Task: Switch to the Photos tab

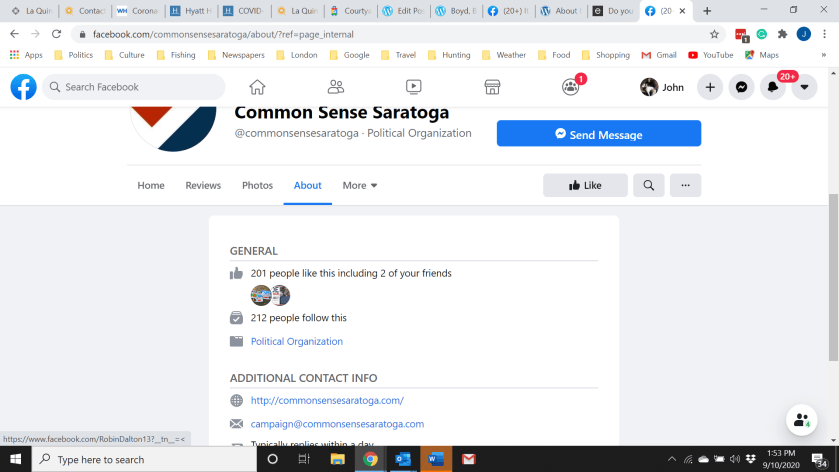Action: click(x=257, y=185)
